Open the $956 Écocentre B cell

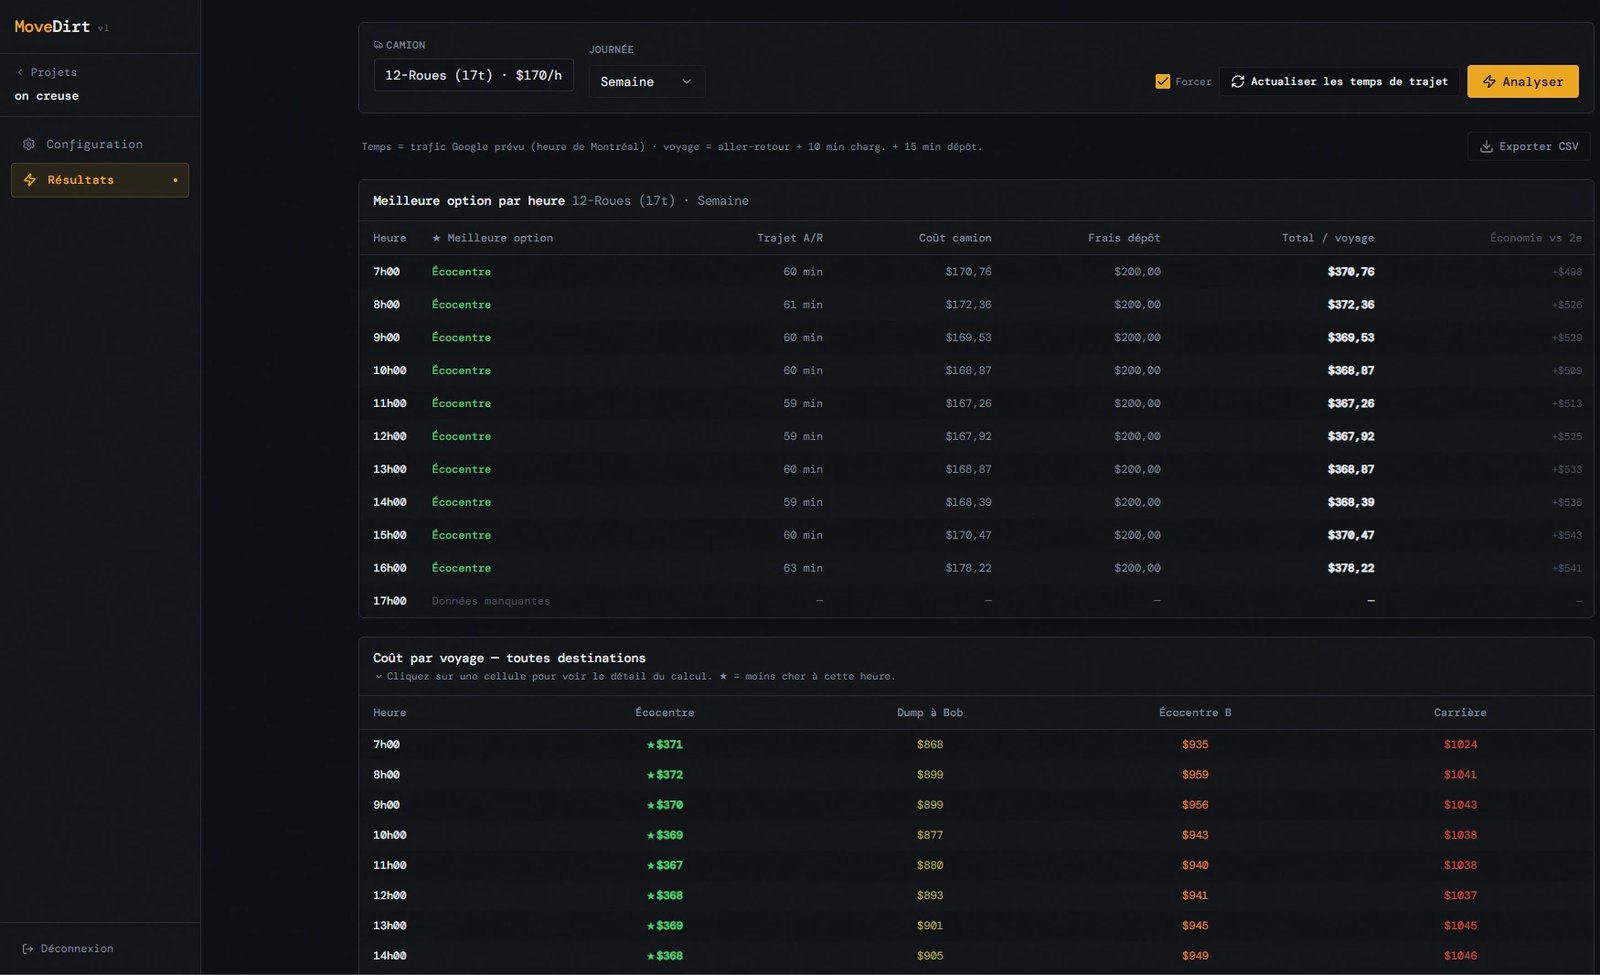pos(1195,805)
